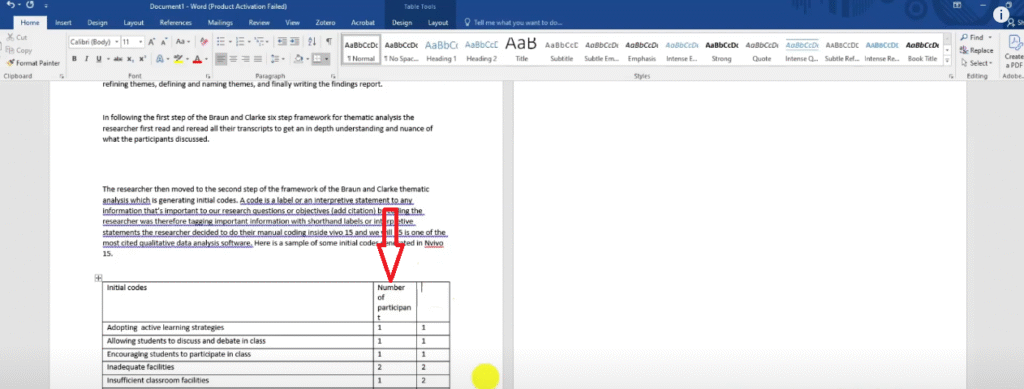Align text right
Viewport: 1024px width, 389px height.
tap(246, 59)
